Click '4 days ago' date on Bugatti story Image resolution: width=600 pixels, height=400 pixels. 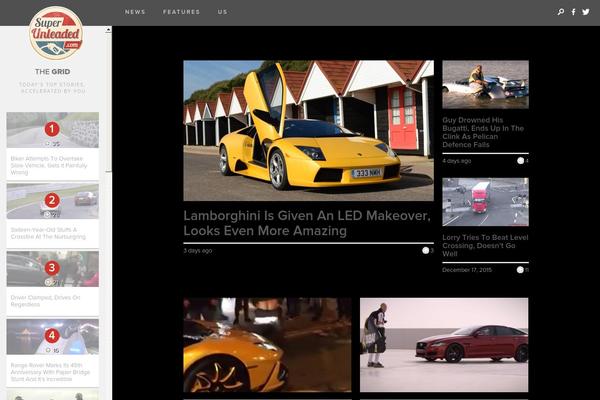[x=457, y=161]
